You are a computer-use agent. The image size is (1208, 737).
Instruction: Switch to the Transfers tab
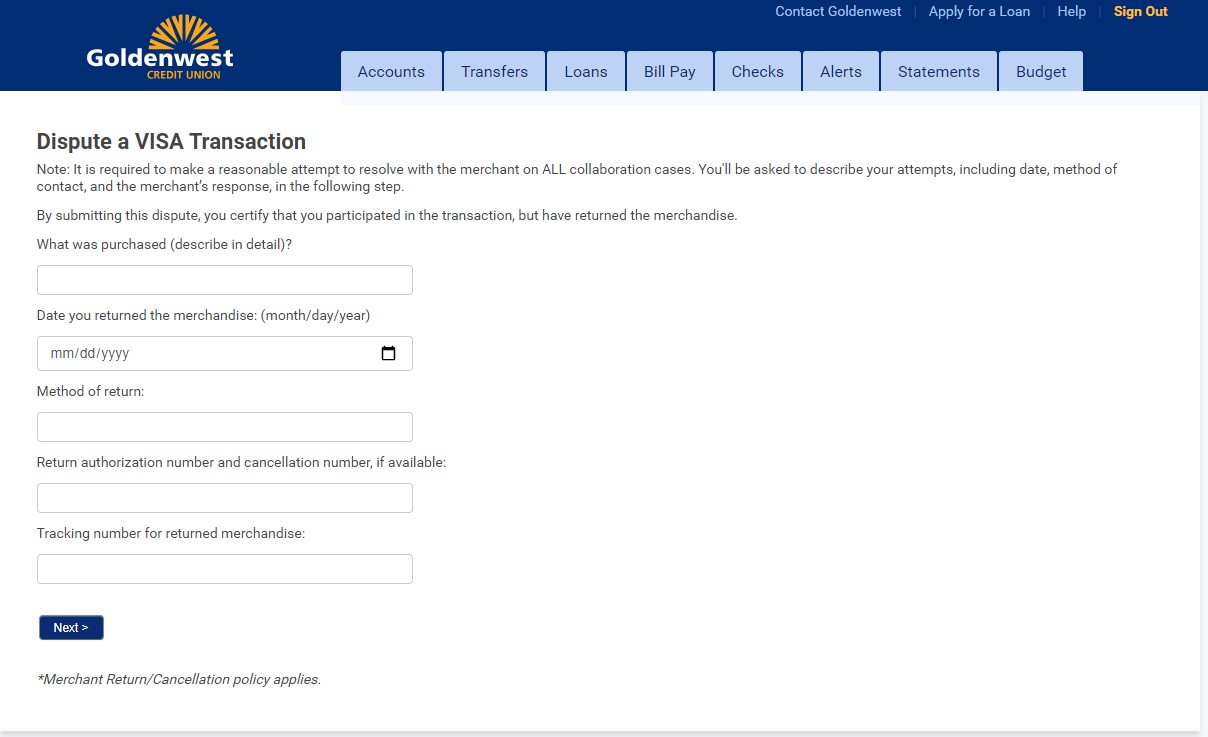(494, 72)
